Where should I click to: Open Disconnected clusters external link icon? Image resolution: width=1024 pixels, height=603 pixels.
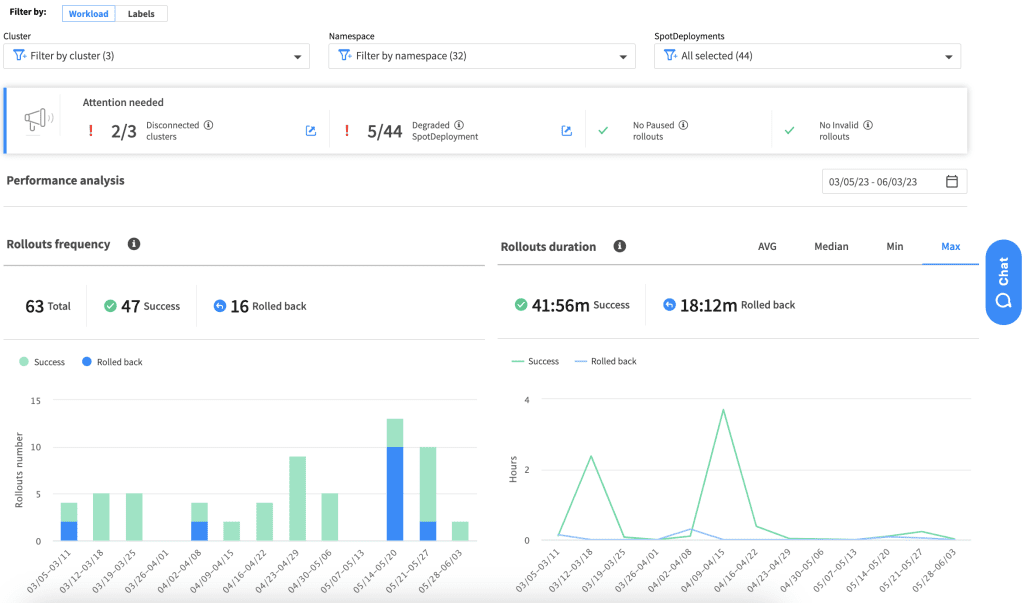310,131
